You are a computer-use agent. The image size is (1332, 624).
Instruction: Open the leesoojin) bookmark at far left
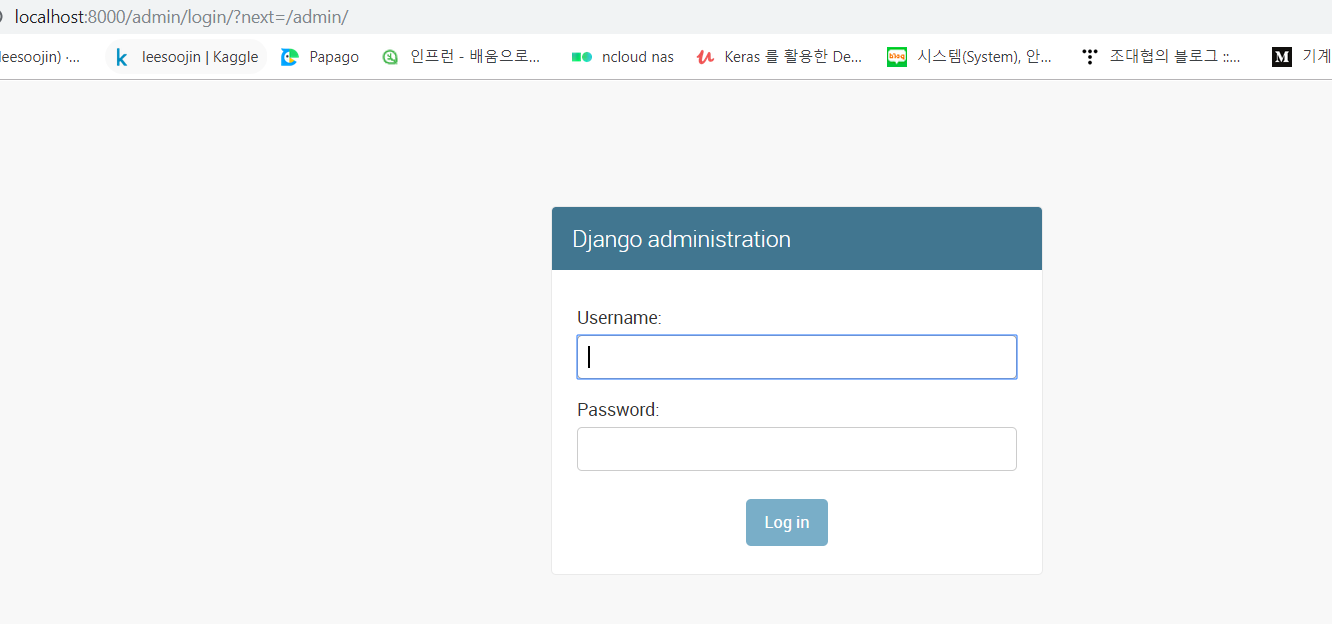(x=42, y=57)
